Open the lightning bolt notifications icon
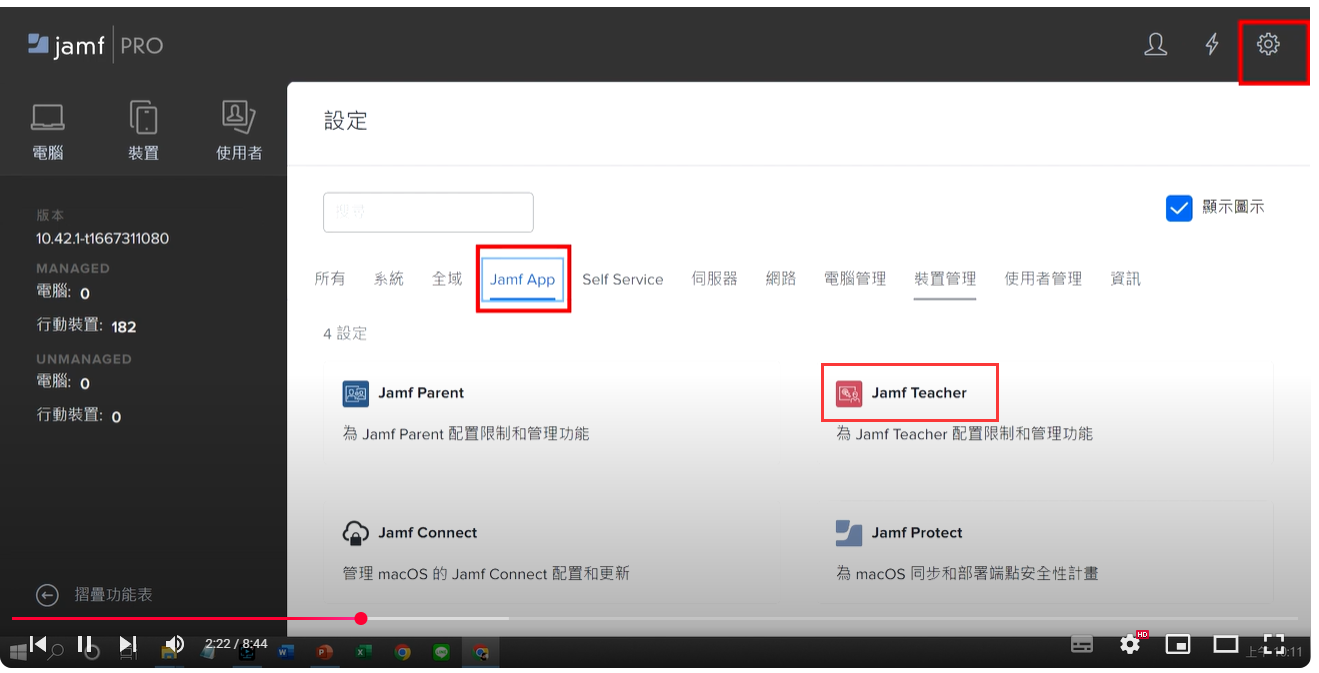 [1212, 45]
